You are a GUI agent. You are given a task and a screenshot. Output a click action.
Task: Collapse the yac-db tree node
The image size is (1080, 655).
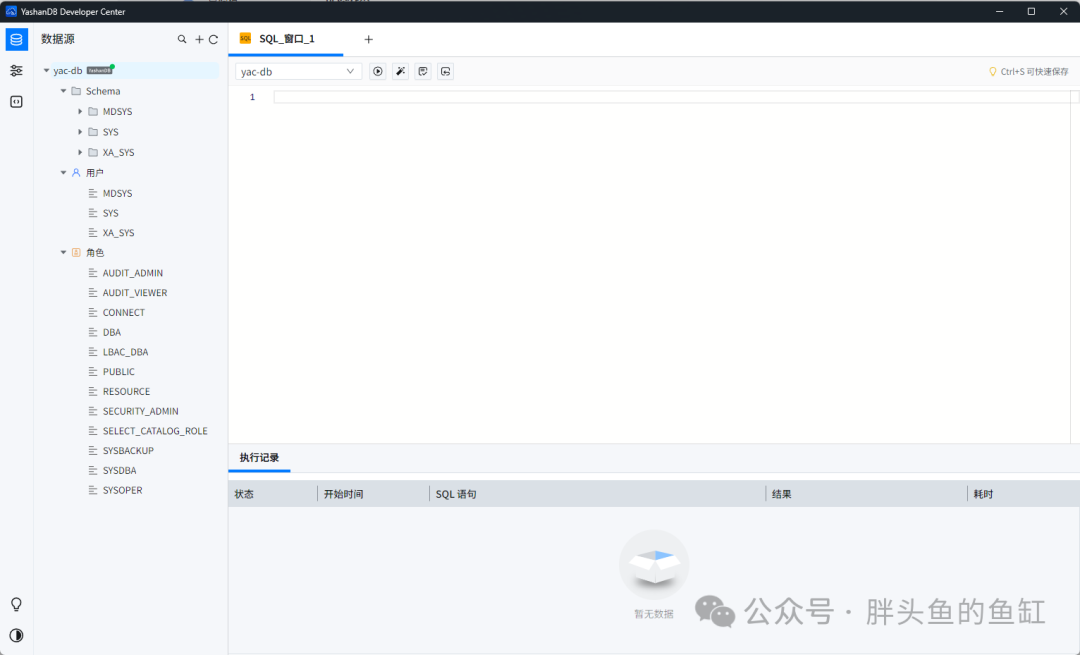pyautogui.click(x=46, y=70)
